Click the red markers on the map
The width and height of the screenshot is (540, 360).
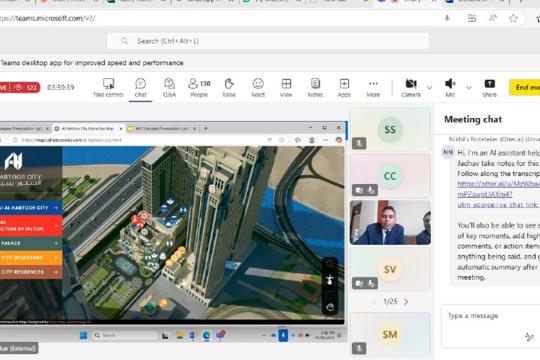pyautogui.click(x=139, y=220)
